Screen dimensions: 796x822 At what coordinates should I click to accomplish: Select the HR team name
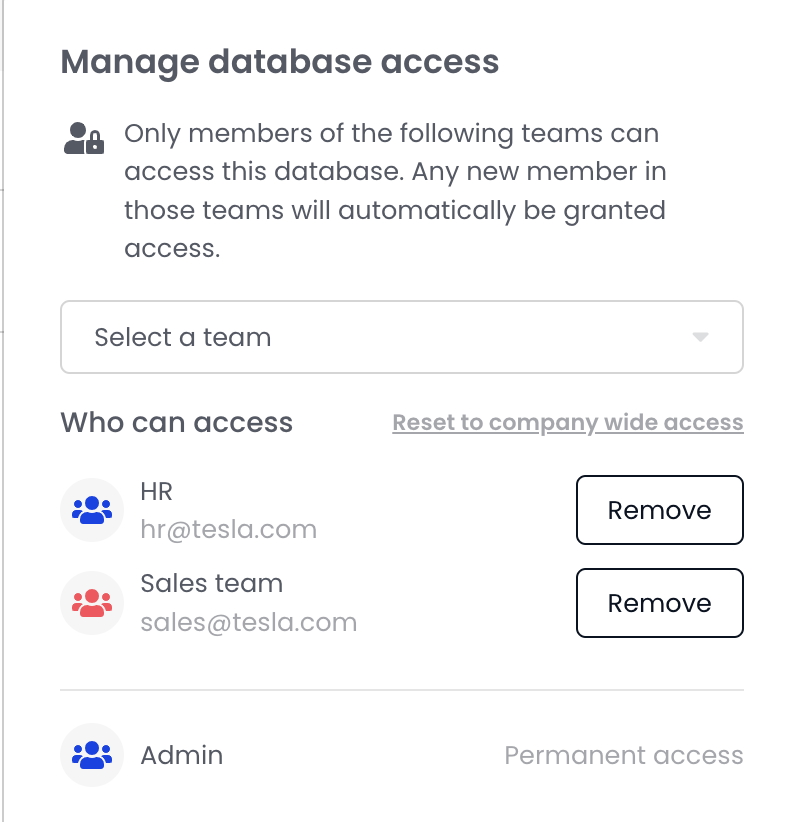point(158,491)
